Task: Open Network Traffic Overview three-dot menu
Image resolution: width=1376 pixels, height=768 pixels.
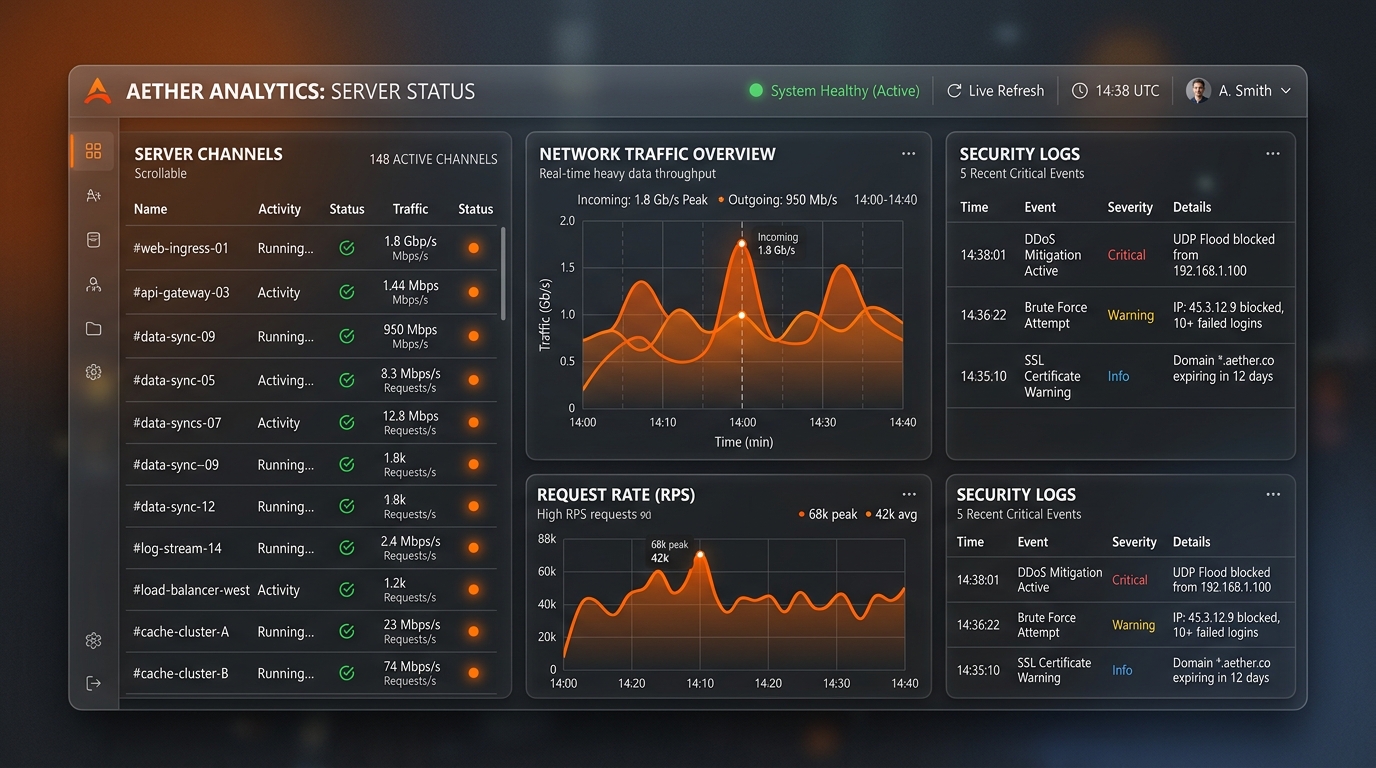Action: [x=908, y=154]
